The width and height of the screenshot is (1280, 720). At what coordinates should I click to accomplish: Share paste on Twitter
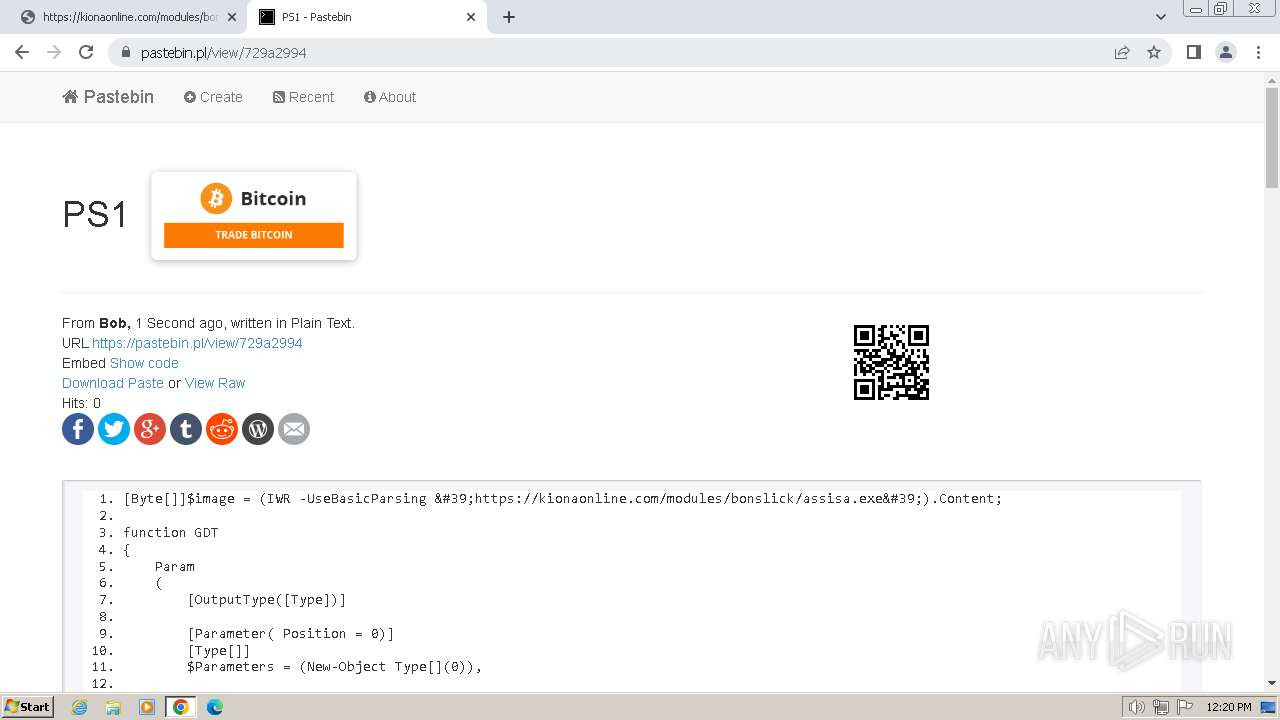pyautogui.click(x=114, y=429)
